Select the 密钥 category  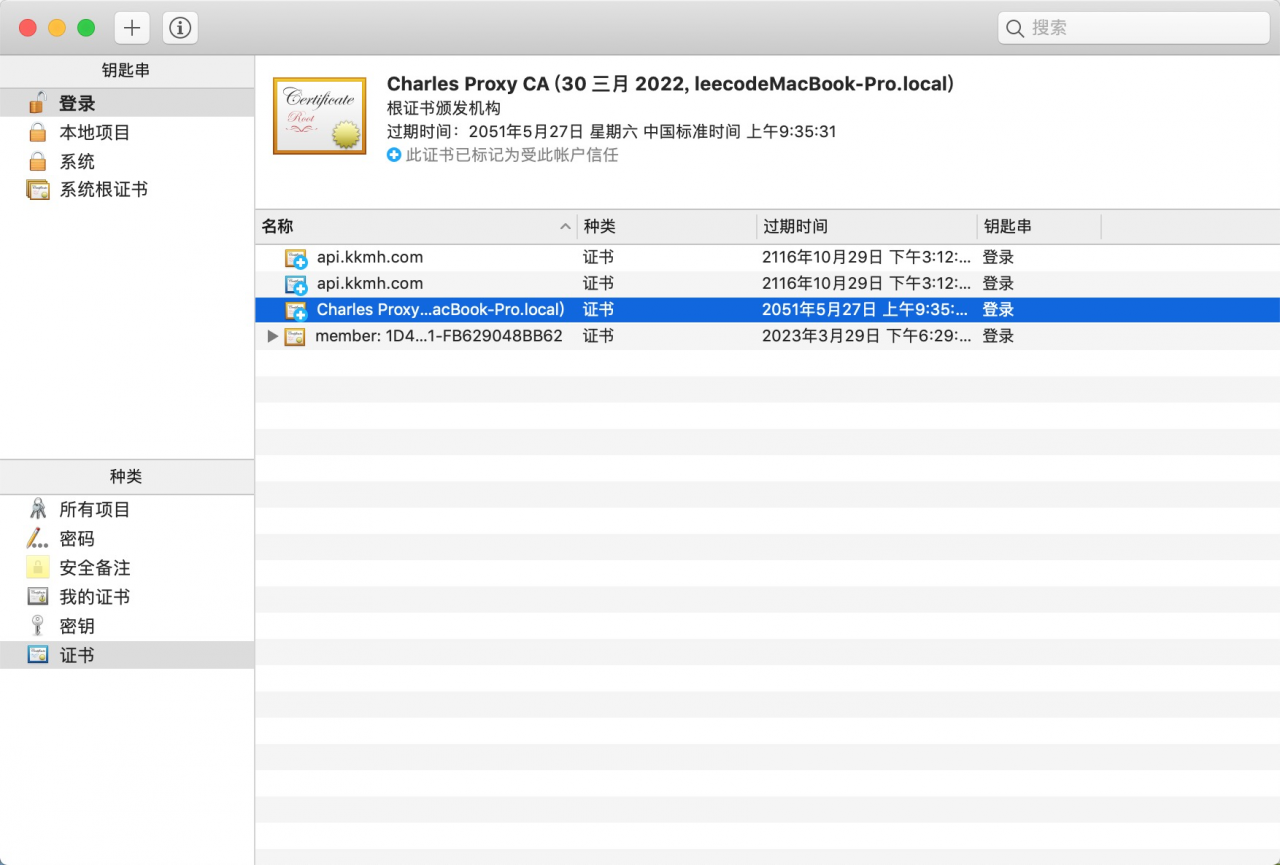coord(127,625)
